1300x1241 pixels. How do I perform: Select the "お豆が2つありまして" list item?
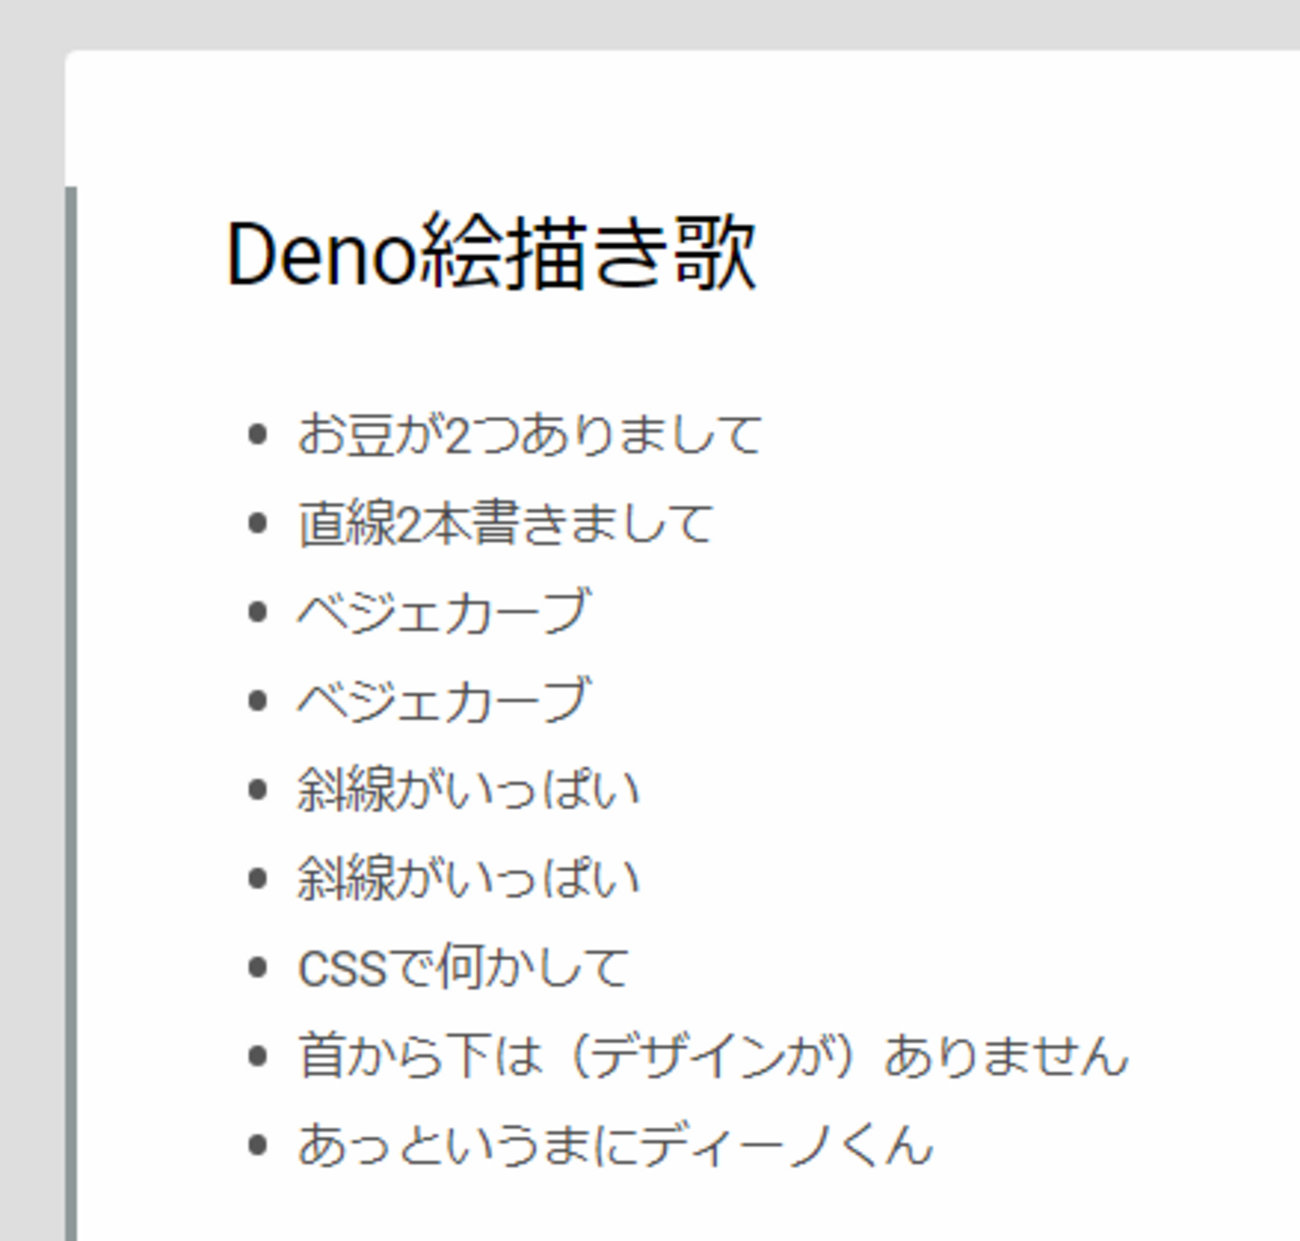coord(530,435)
